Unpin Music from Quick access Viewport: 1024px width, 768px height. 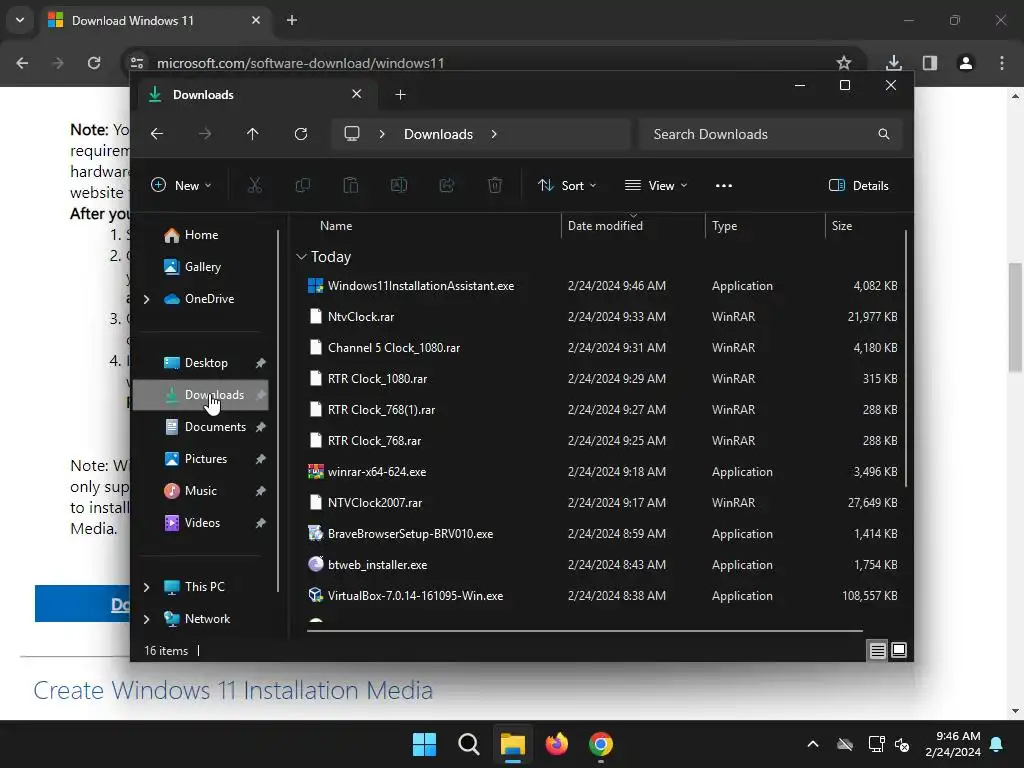(261, 491)
